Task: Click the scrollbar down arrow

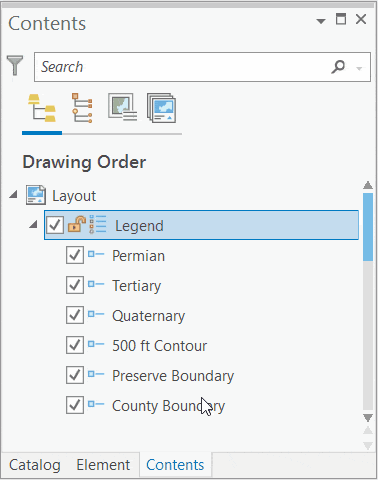Action: [368, 418]
